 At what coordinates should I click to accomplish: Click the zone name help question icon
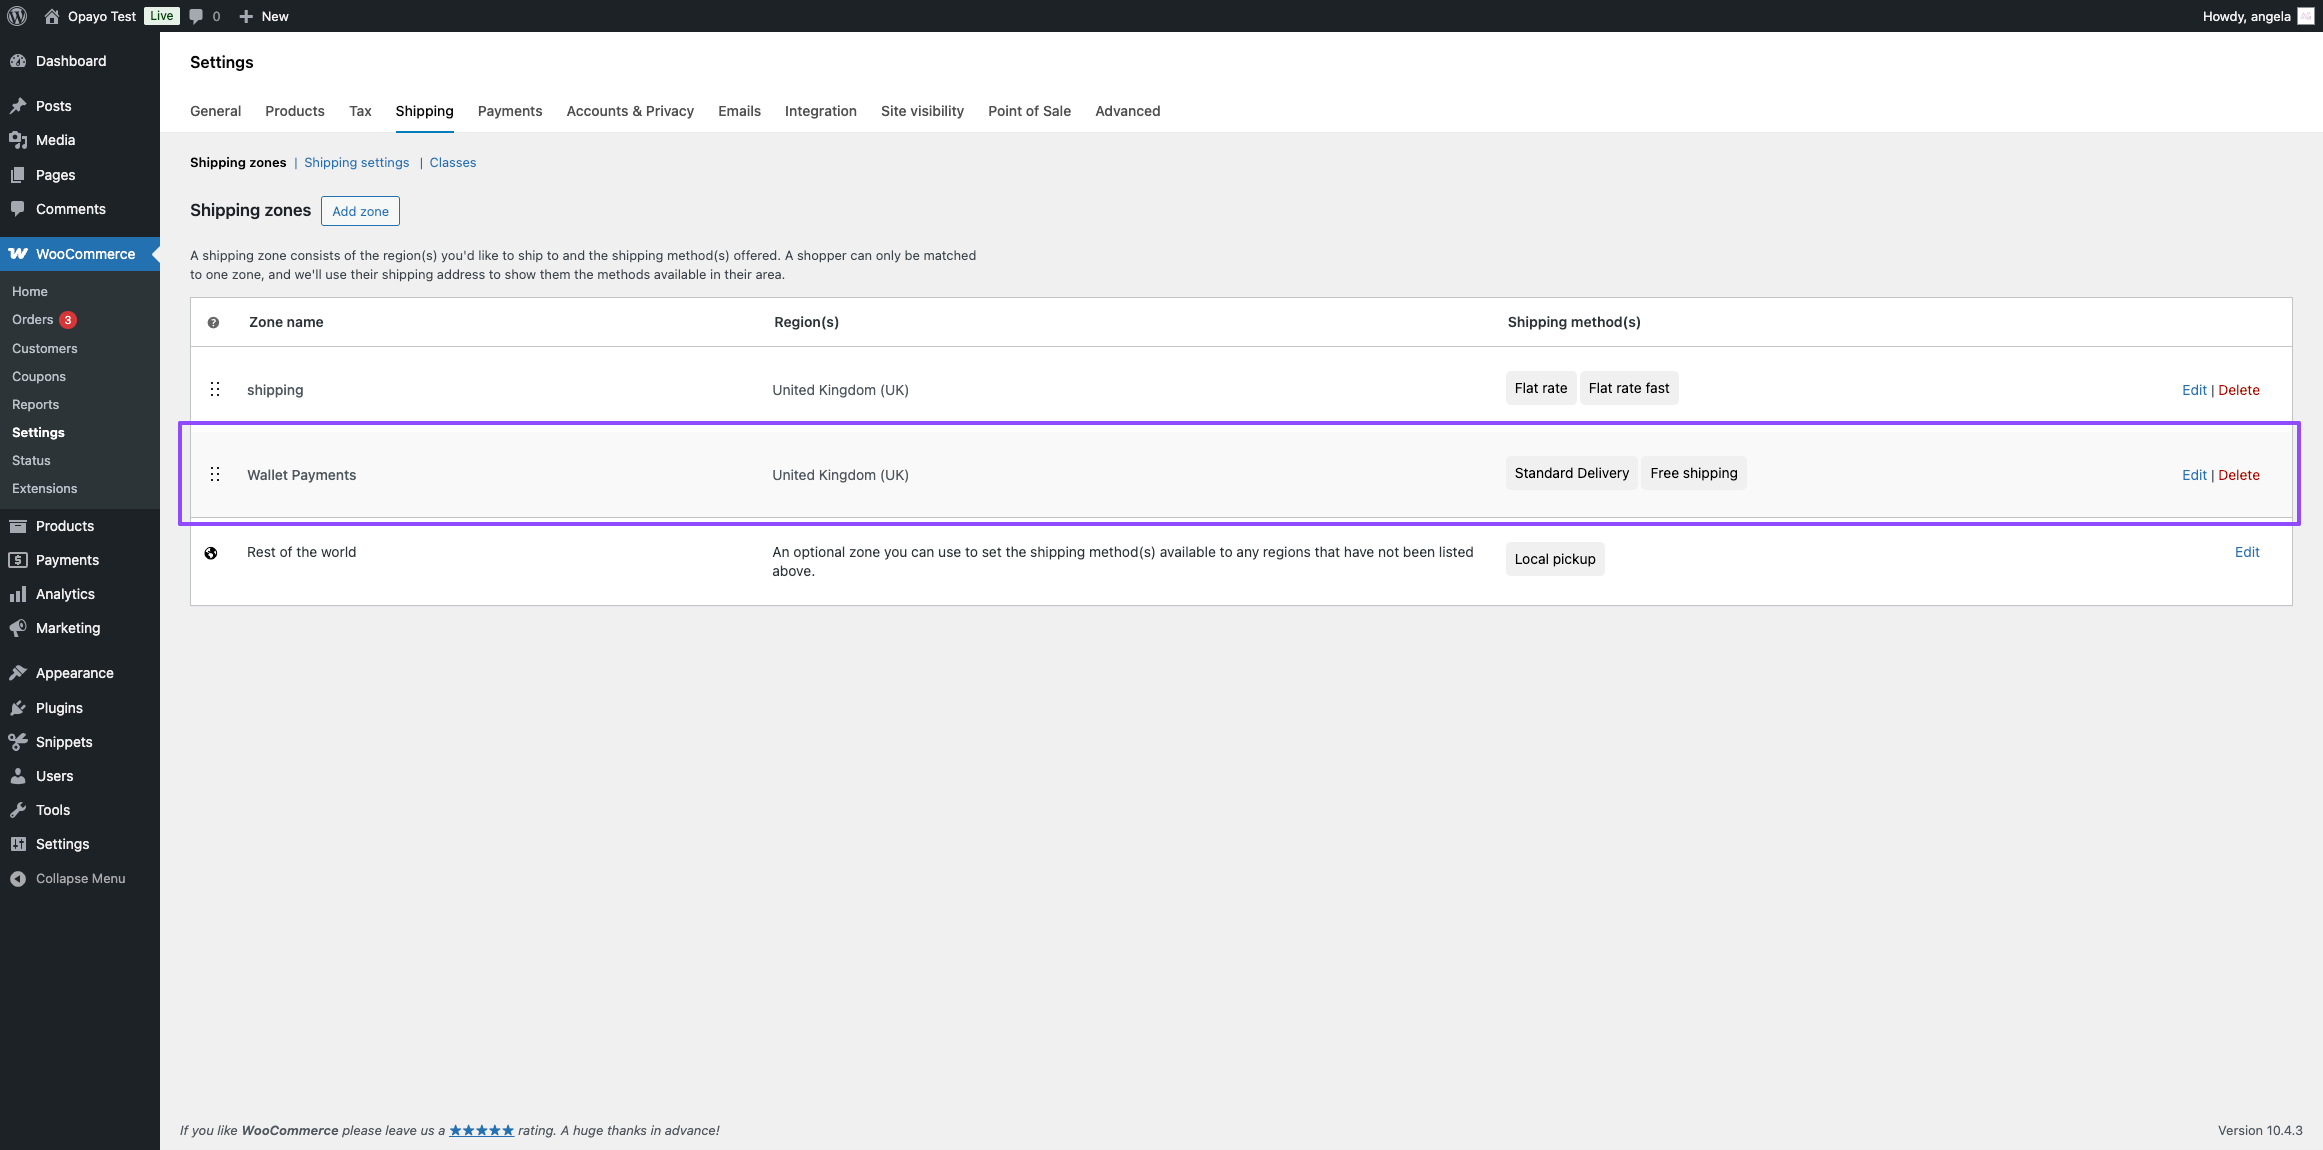tap(213, 322)
